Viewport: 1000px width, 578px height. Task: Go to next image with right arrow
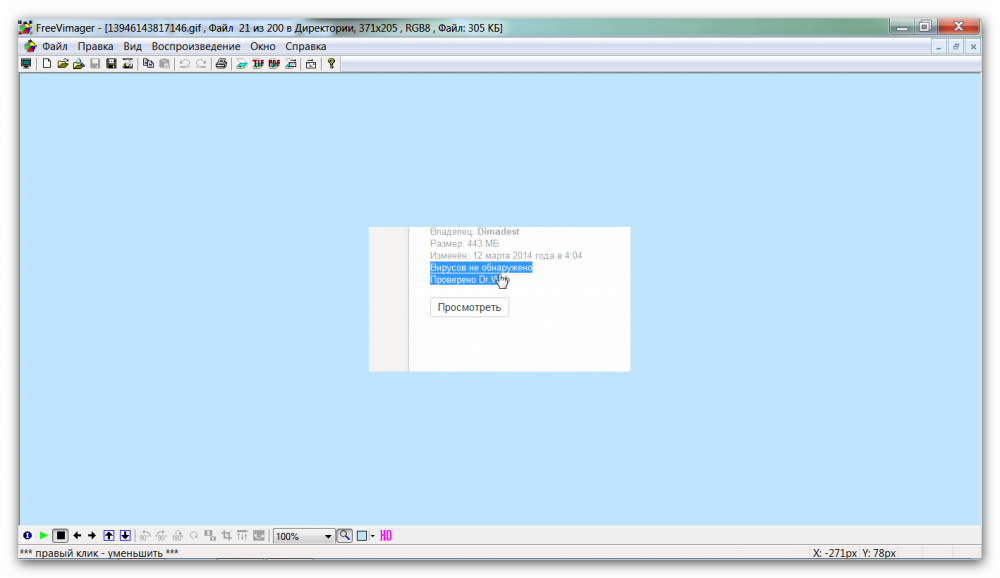pos(92,536)
